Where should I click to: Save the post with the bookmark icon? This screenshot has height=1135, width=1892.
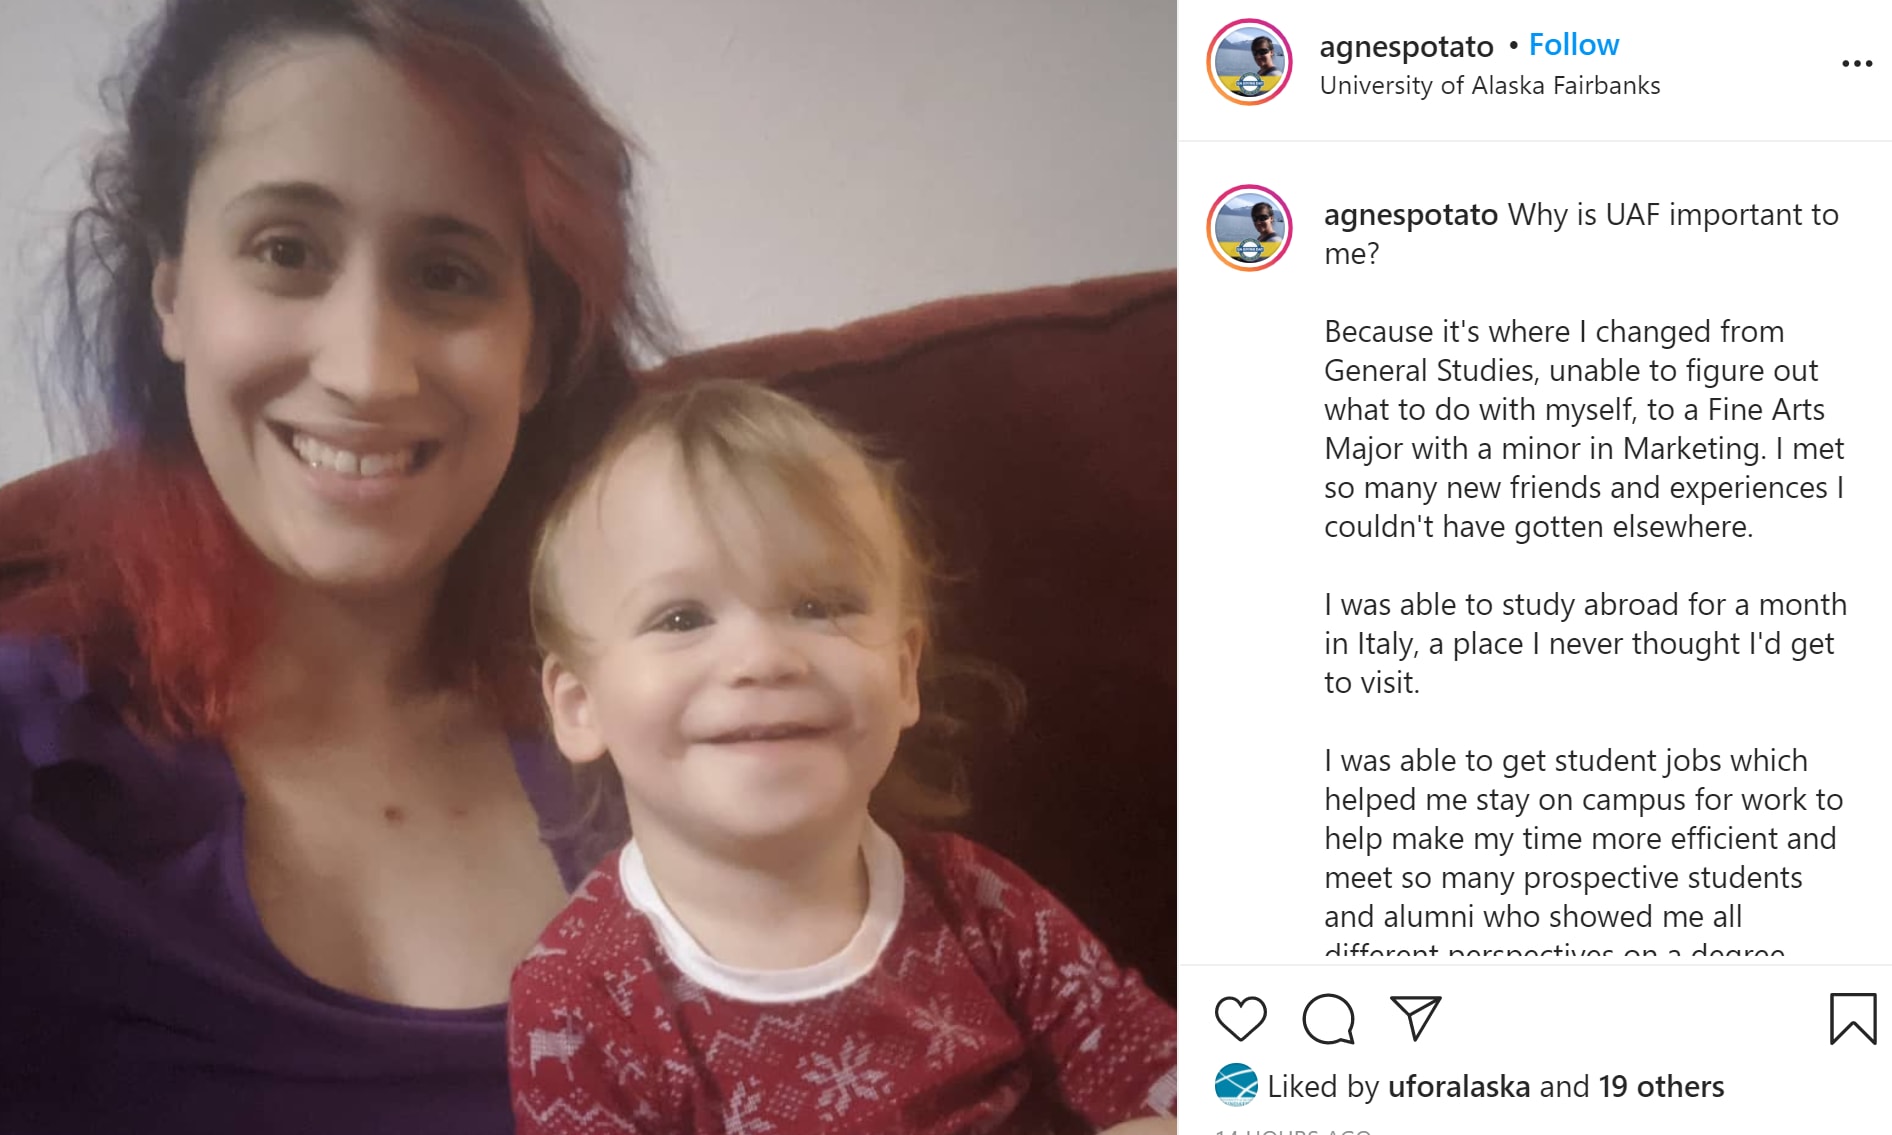click(1852, 1018)
